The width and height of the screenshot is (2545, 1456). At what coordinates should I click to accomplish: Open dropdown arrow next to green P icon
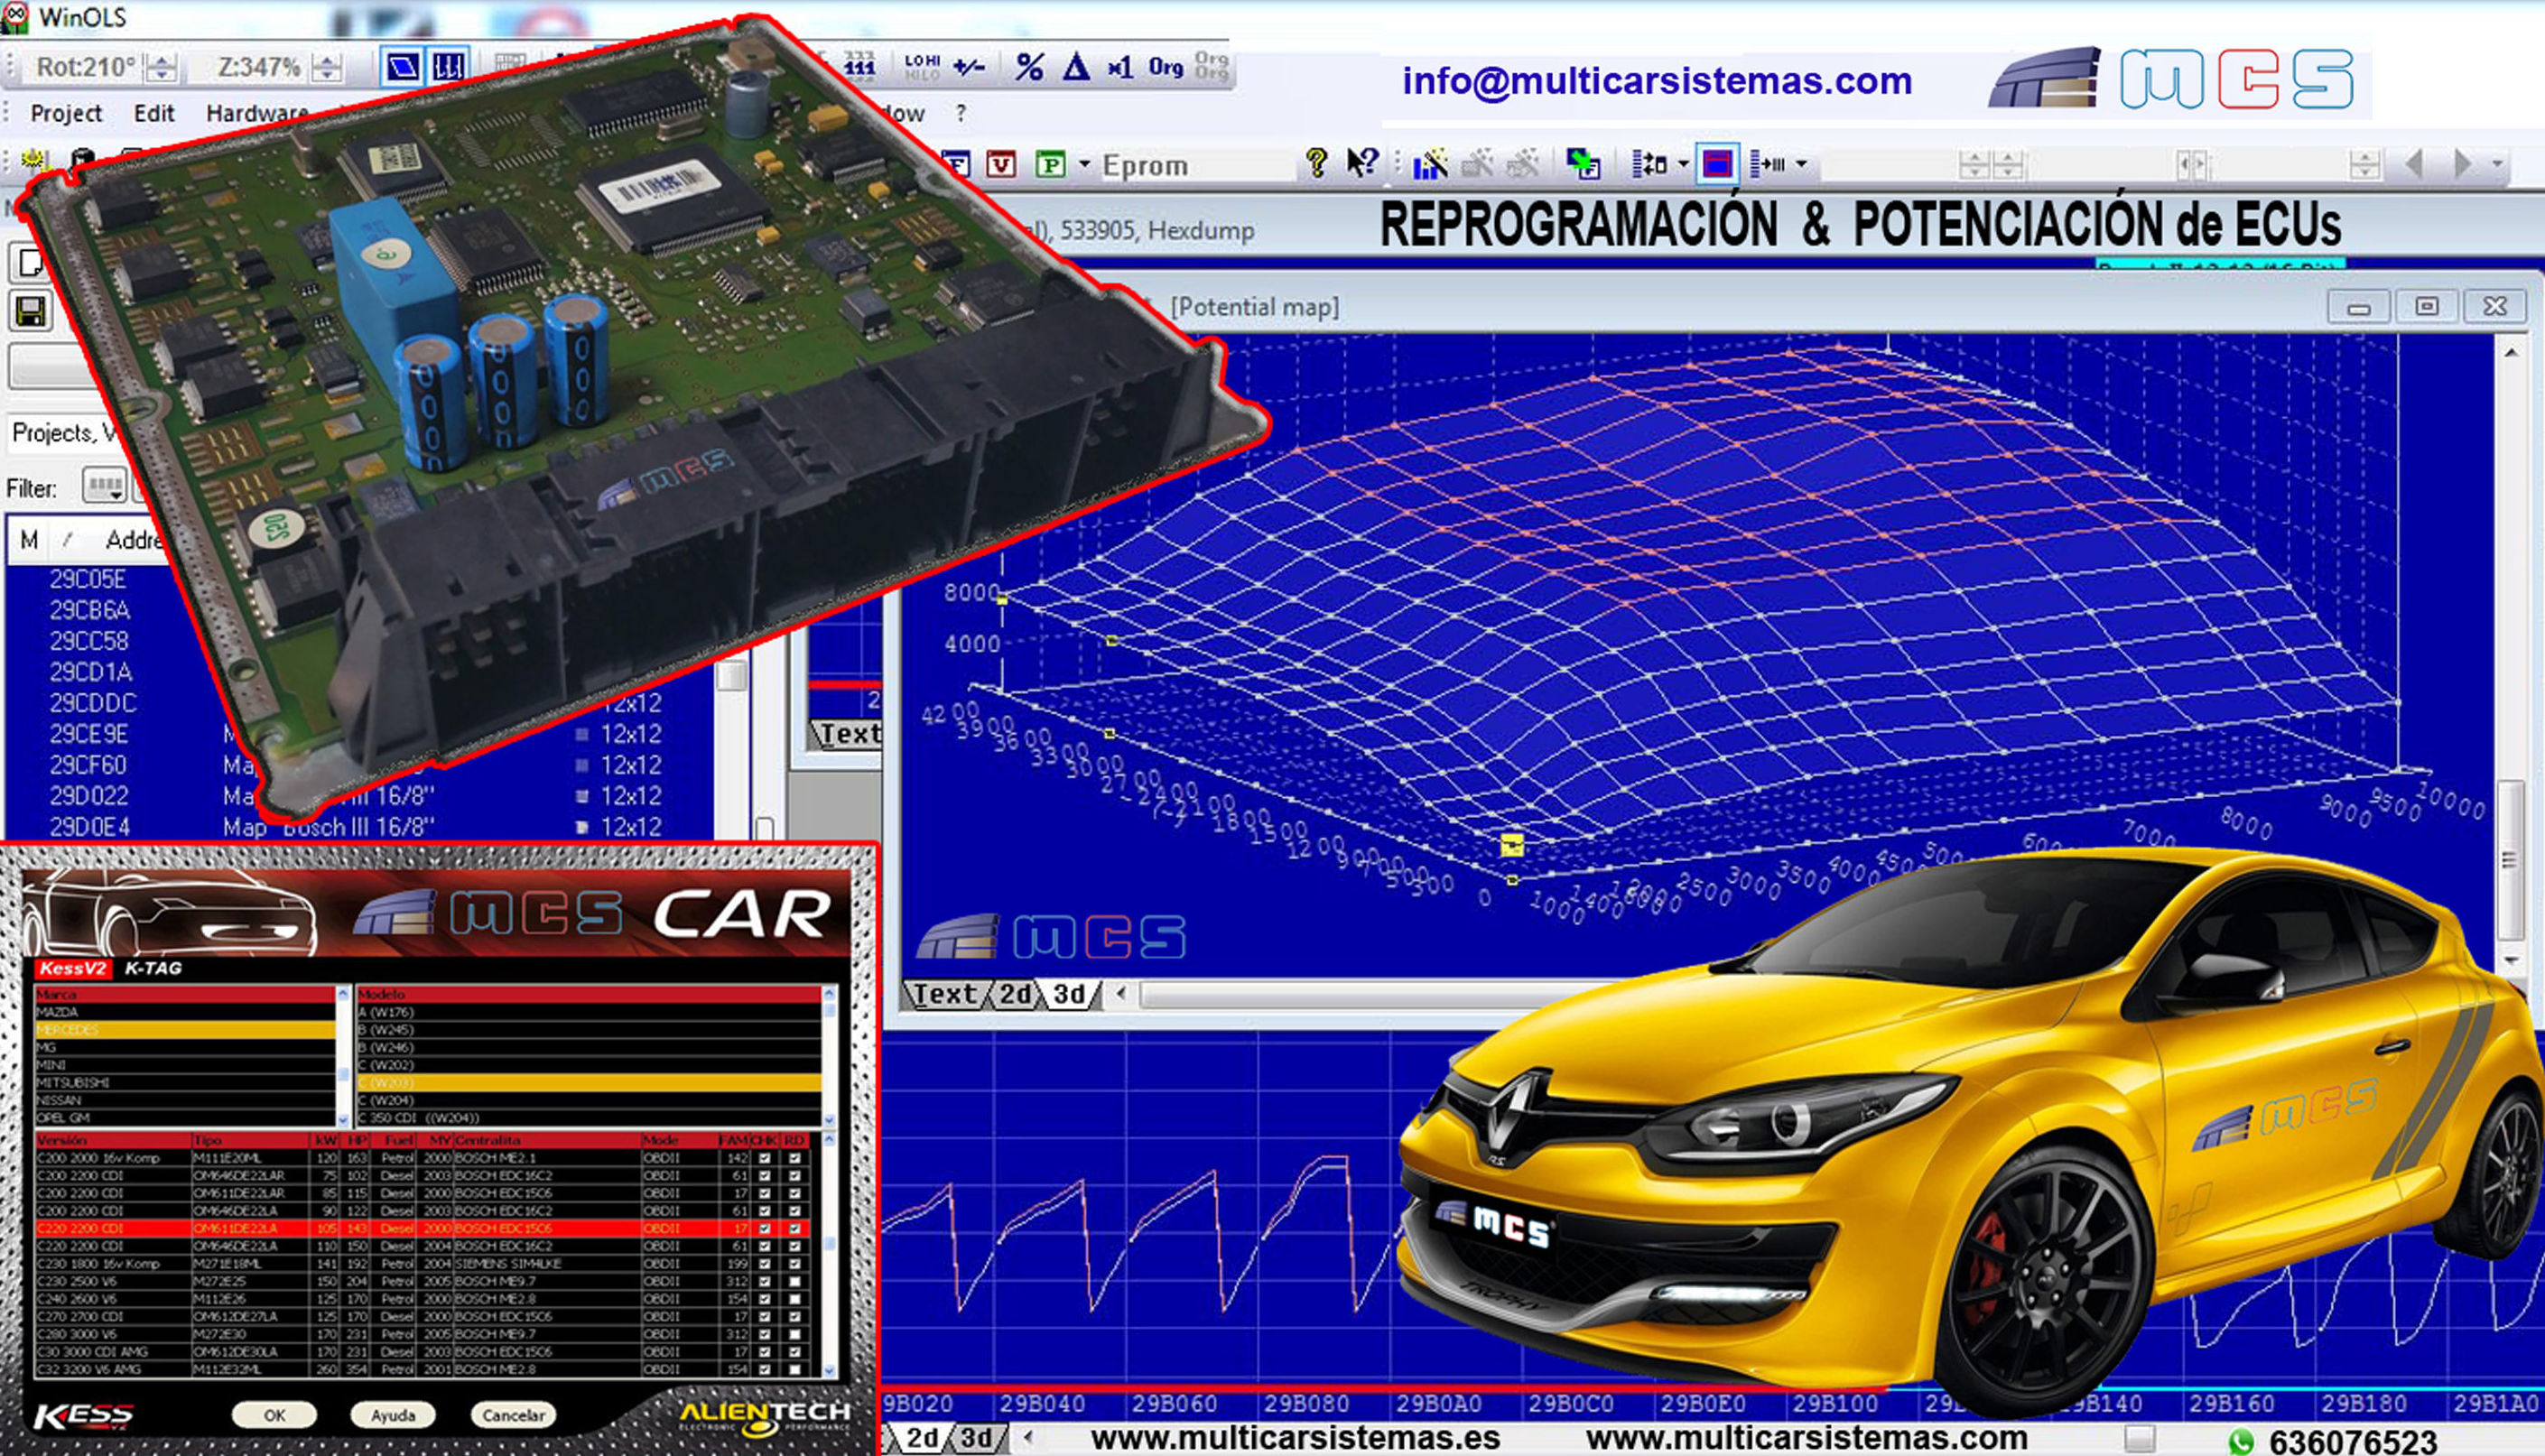pyautogui.click(x=1083, y=164)
